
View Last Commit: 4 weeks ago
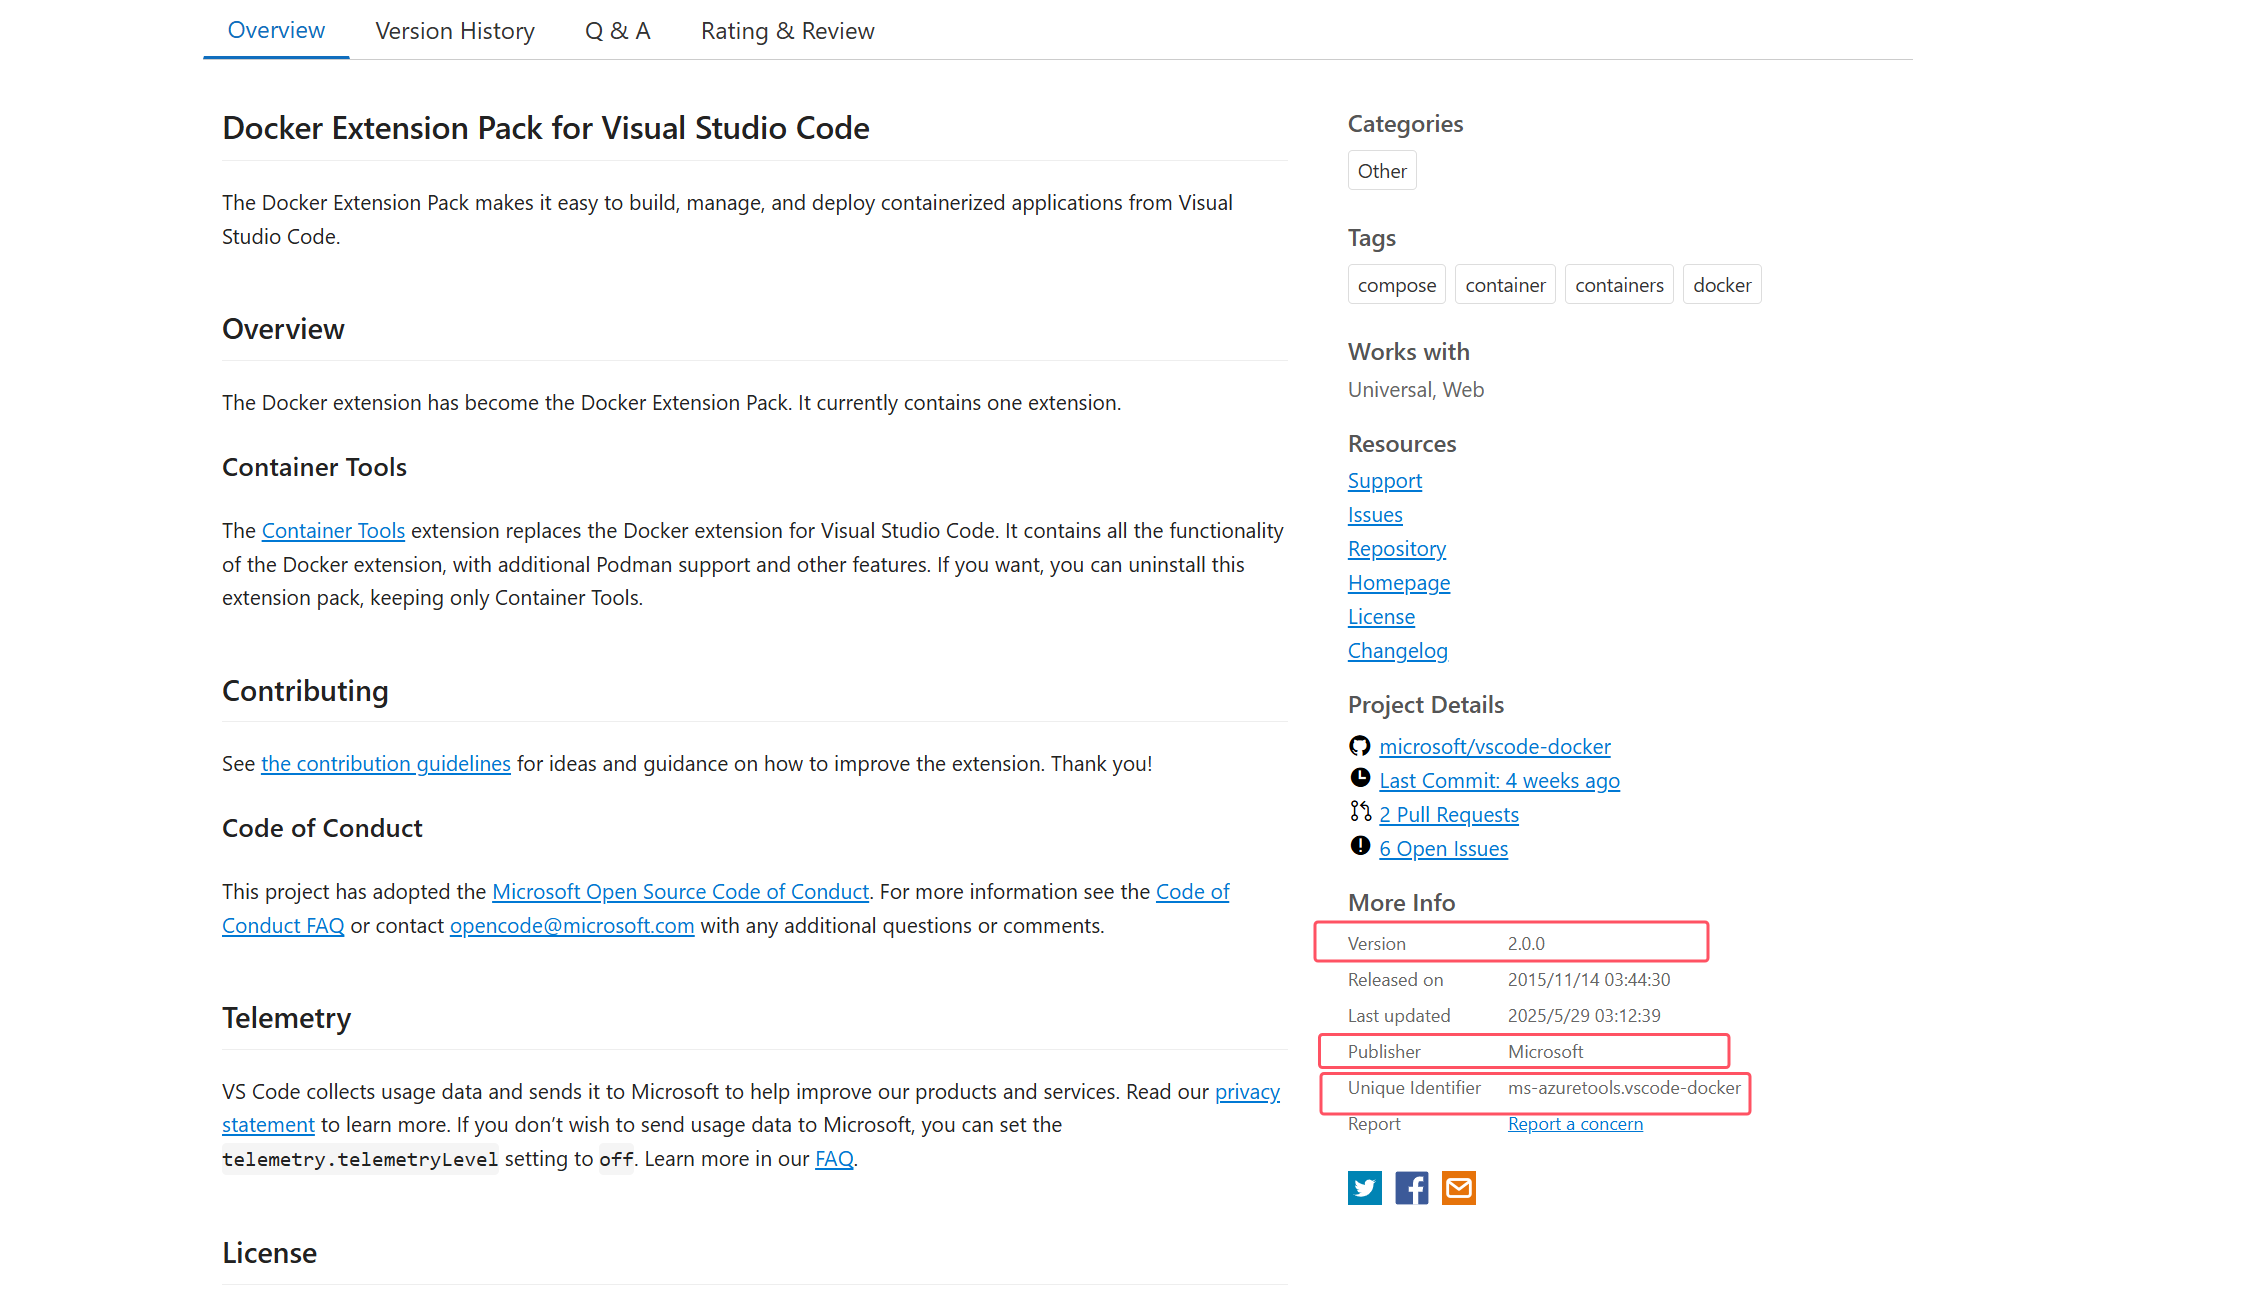pos(1500,781)
